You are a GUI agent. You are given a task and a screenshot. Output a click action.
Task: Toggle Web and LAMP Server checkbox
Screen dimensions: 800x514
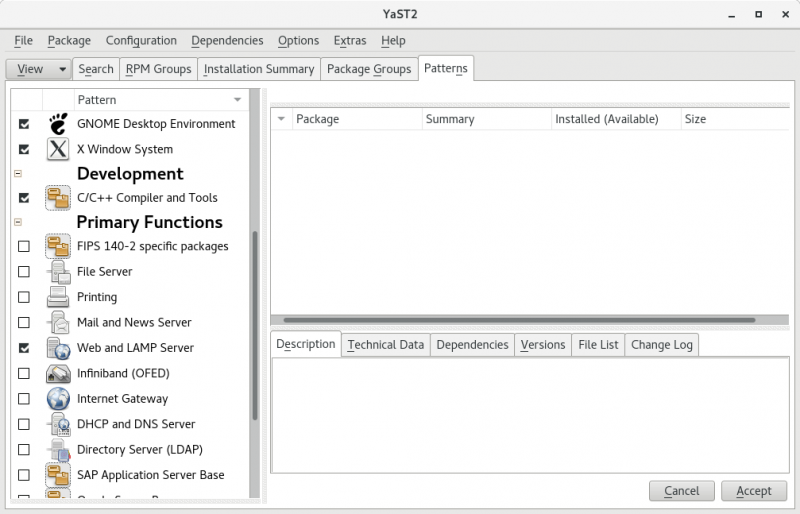tap(23, 348)
